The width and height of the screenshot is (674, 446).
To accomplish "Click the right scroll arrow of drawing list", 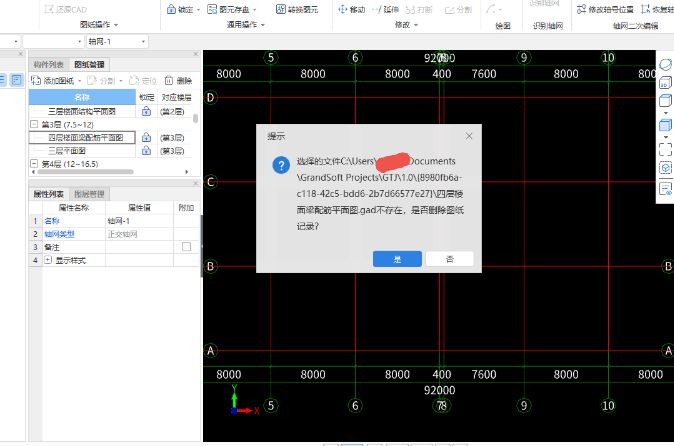I will [187, 172].
